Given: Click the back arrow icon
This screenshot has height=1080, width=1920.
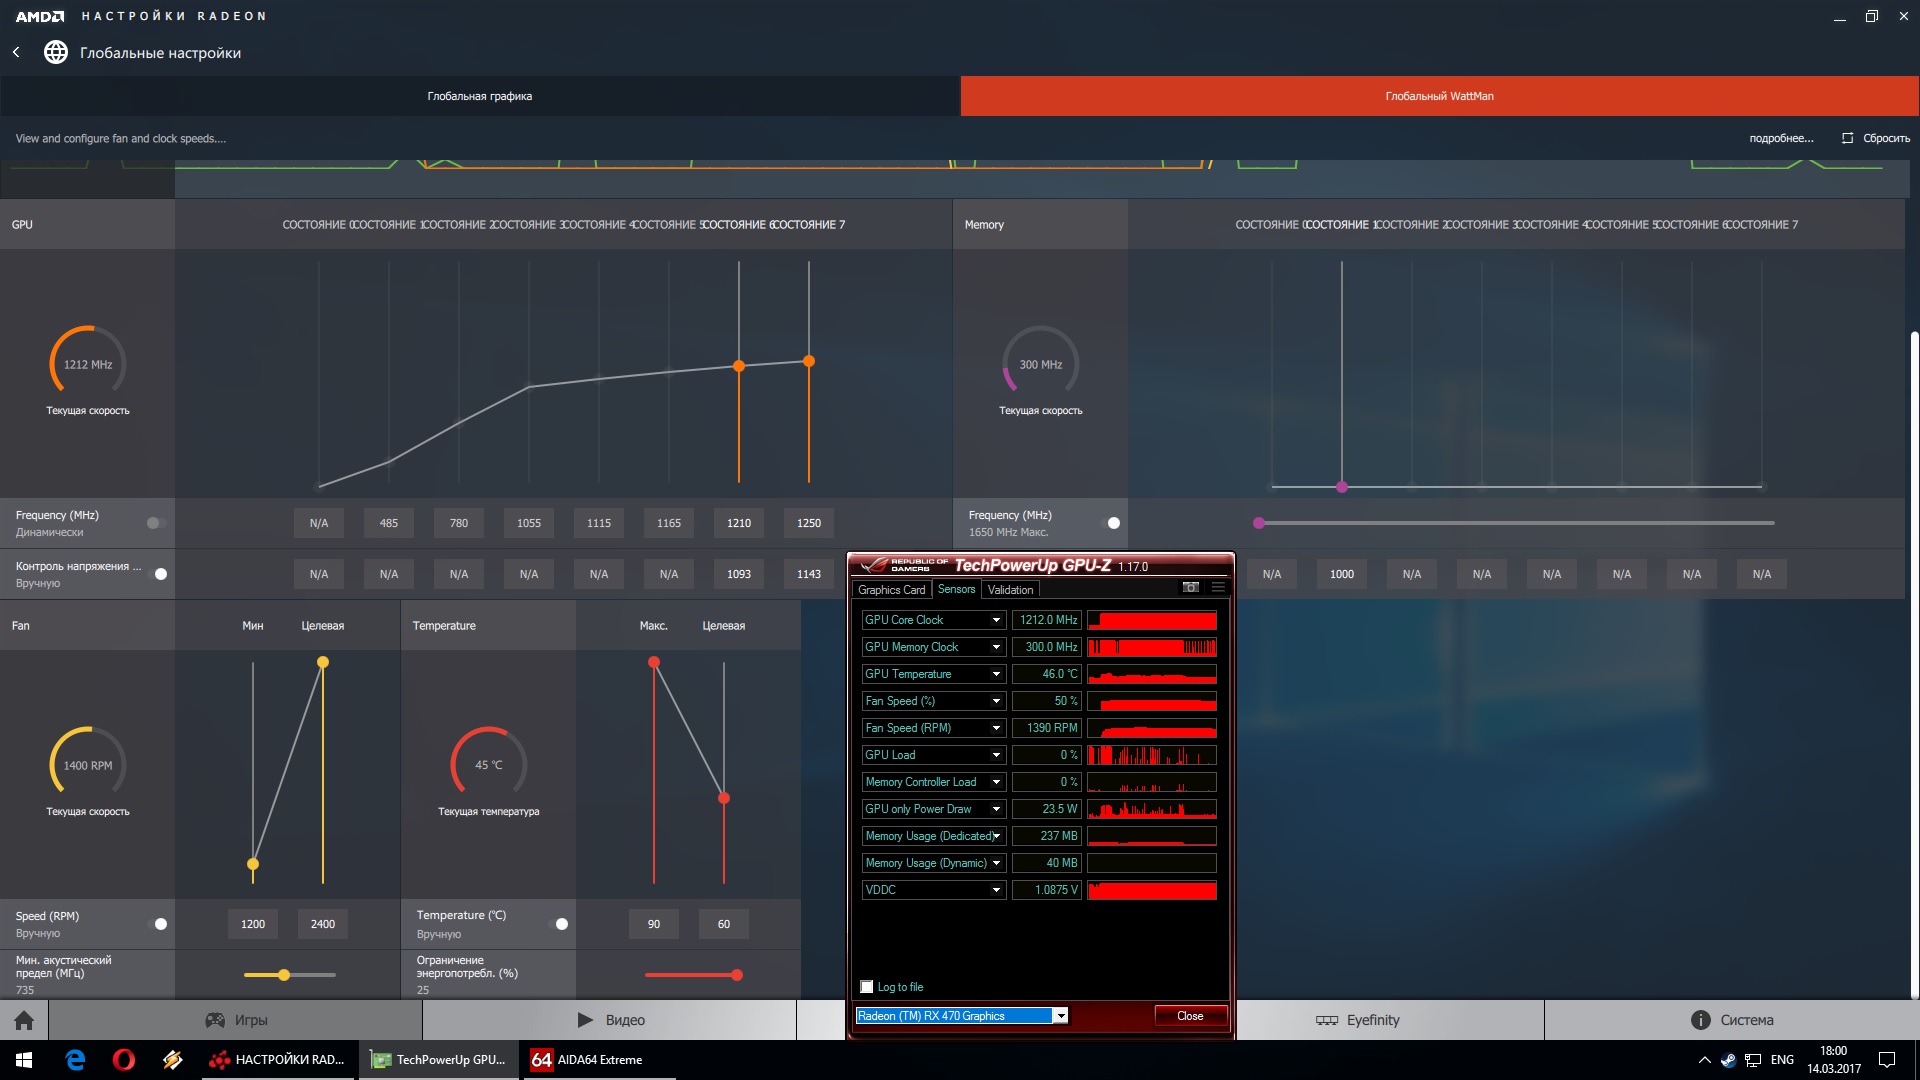Looking at the screenshot, I should point(16,52).
